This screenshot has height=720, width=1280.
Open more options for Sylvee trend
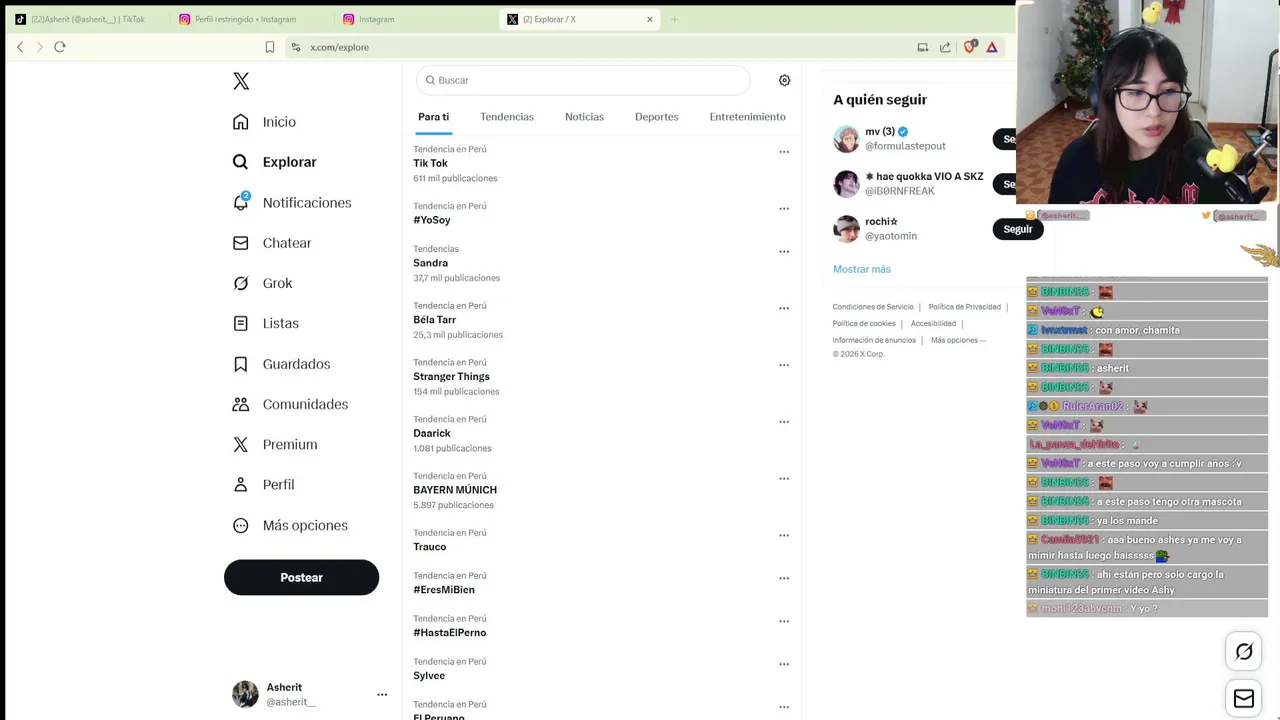pyautogui.click(x=784, y=665)
